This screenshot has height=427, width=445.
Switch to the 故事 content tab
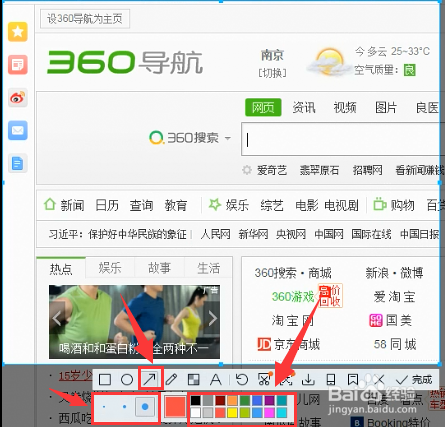159,268
